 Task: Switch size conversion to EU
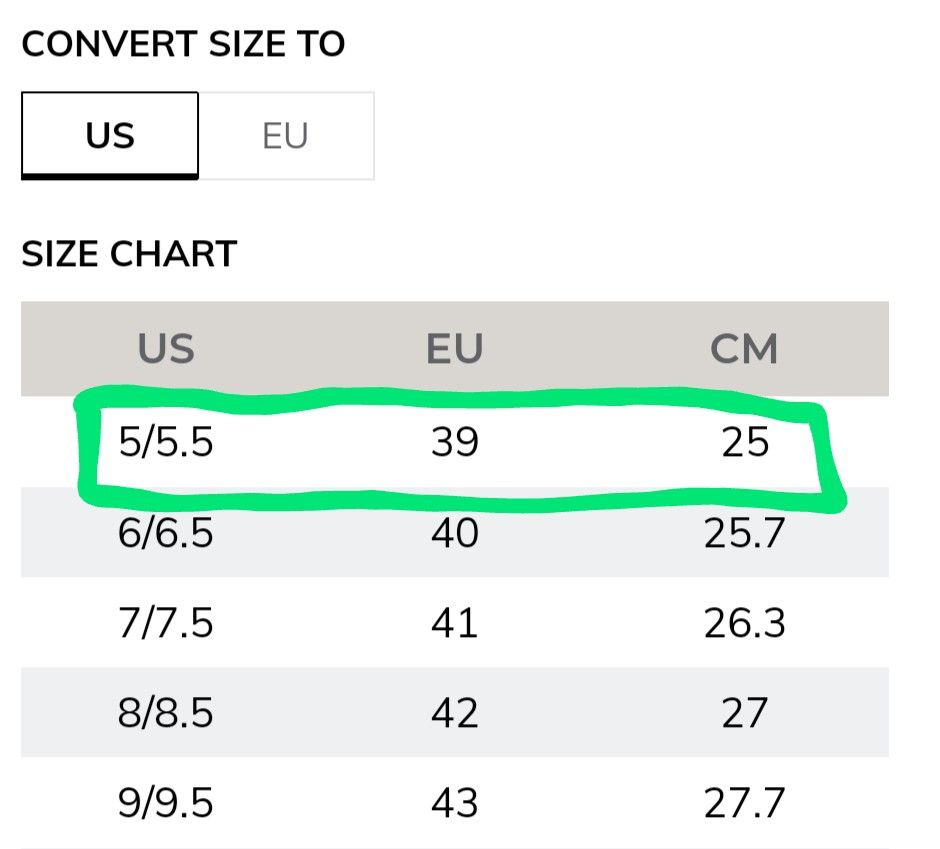click(285, 136)
